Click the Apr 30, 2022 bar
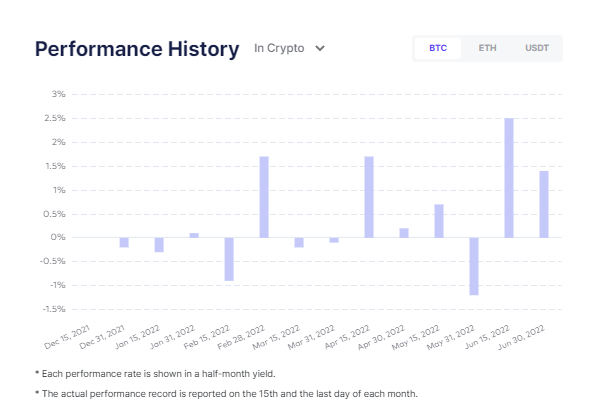Screen dimensions: 604x412 pos(404,233)
